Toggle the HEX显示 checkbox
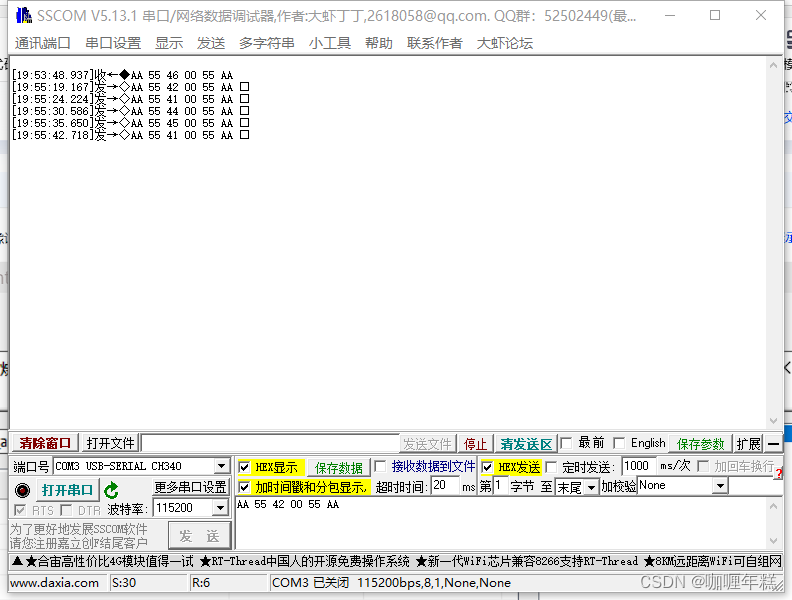792x600 pixels. coord(244,467)
